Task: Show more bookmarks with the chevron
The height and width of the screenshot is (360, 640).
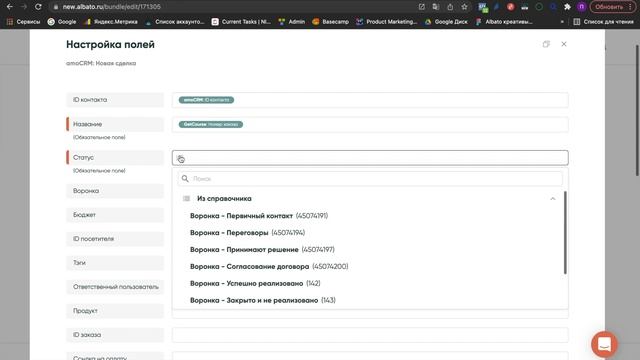Action: click(x=562, y=22)
